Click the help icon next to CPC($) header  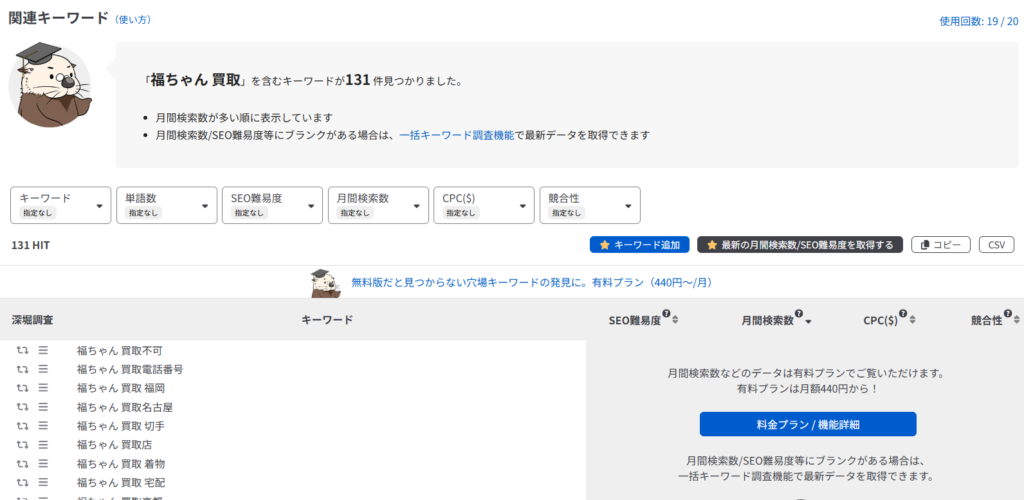[x=903, y=314]
